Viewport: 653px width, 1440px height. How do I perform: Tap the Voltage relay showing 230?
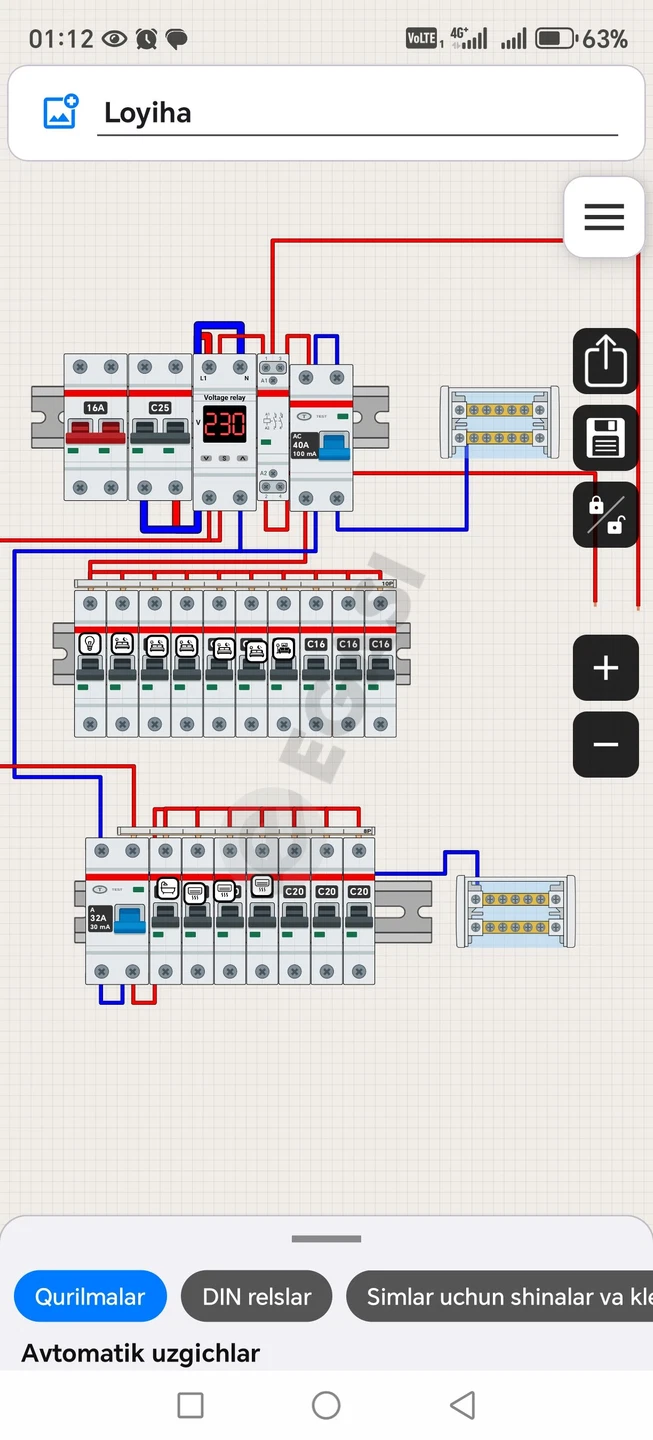tap(225, 433)
